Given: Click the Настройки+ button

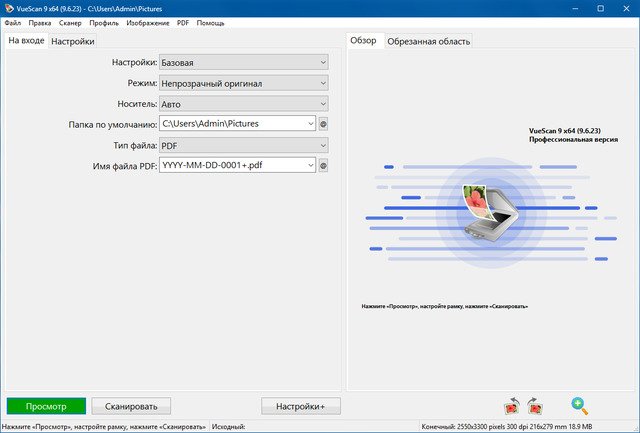Looking at the screenshot, I should tap(301, 406).
